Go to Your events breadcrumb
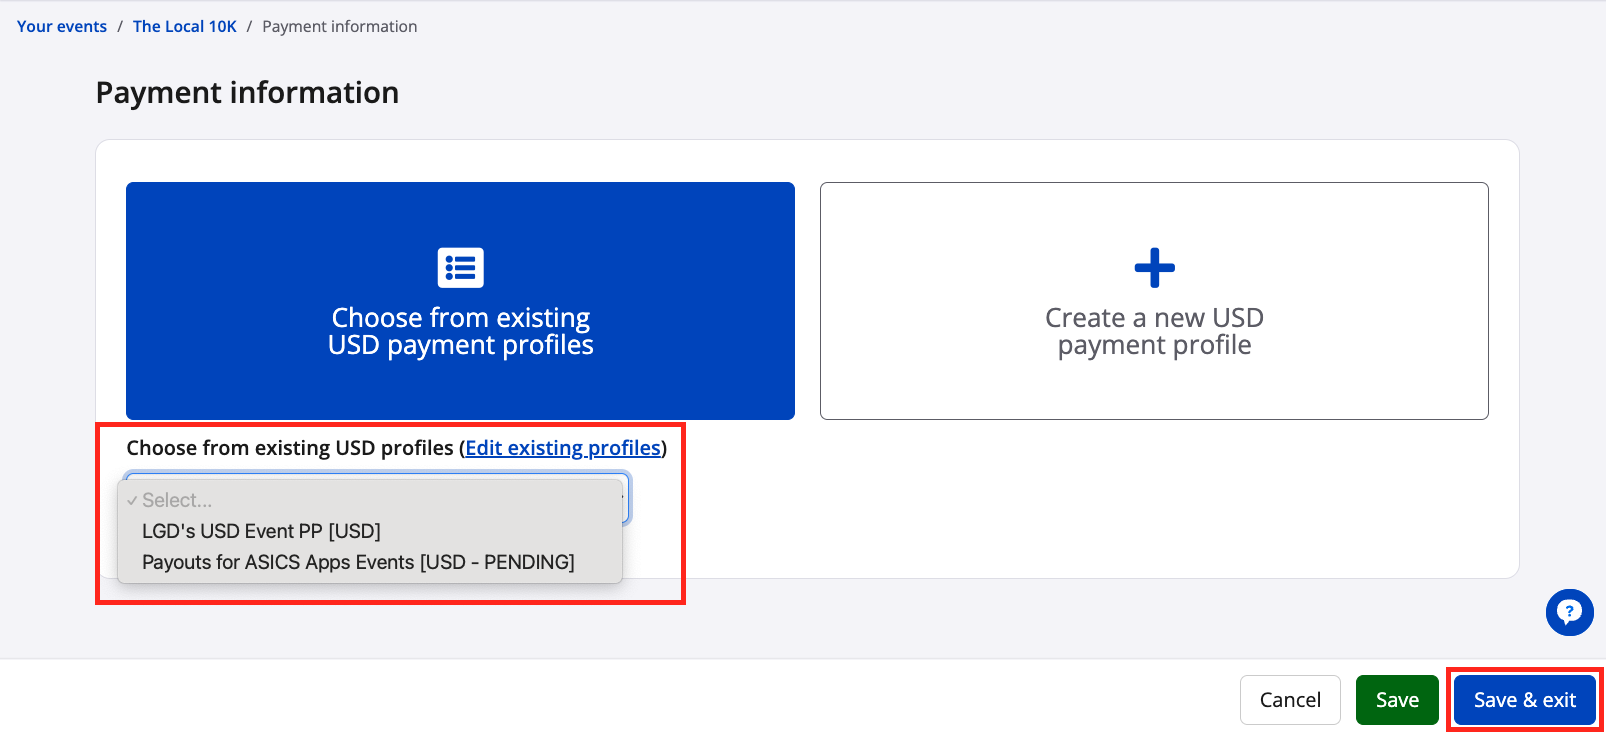This screenshot has height=733, width=1606. 62,26
